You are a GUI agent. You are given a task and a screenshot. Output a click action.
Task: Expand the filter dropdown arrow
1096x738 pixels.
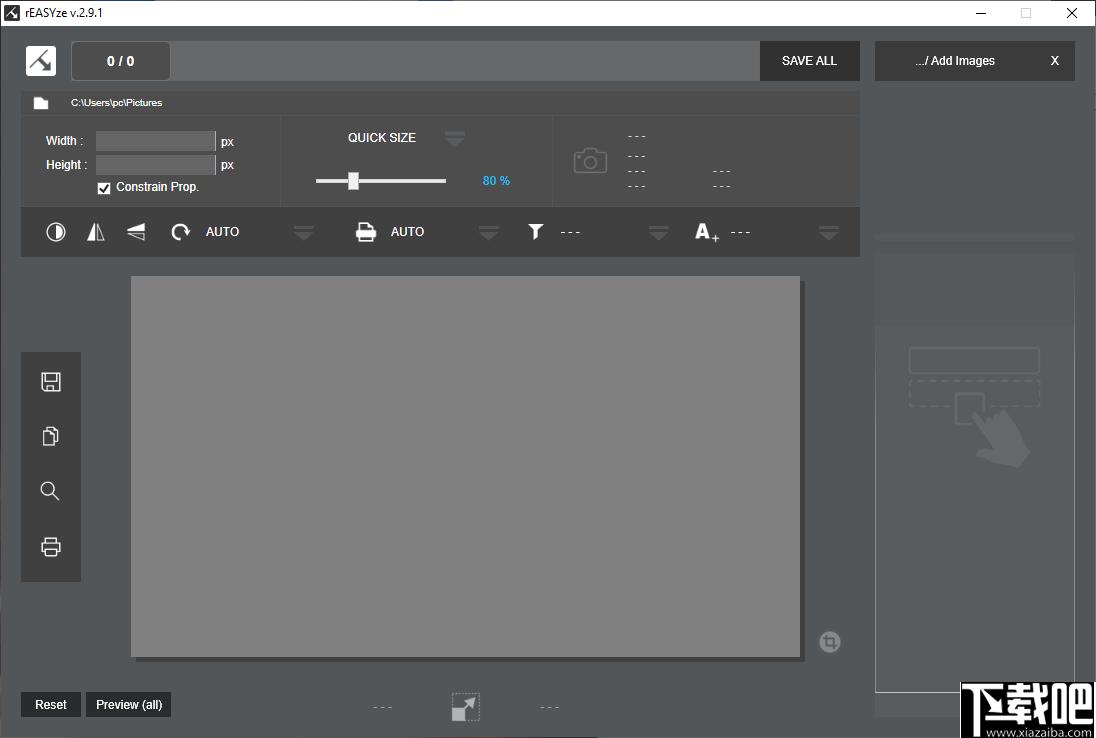click(659, 233)
